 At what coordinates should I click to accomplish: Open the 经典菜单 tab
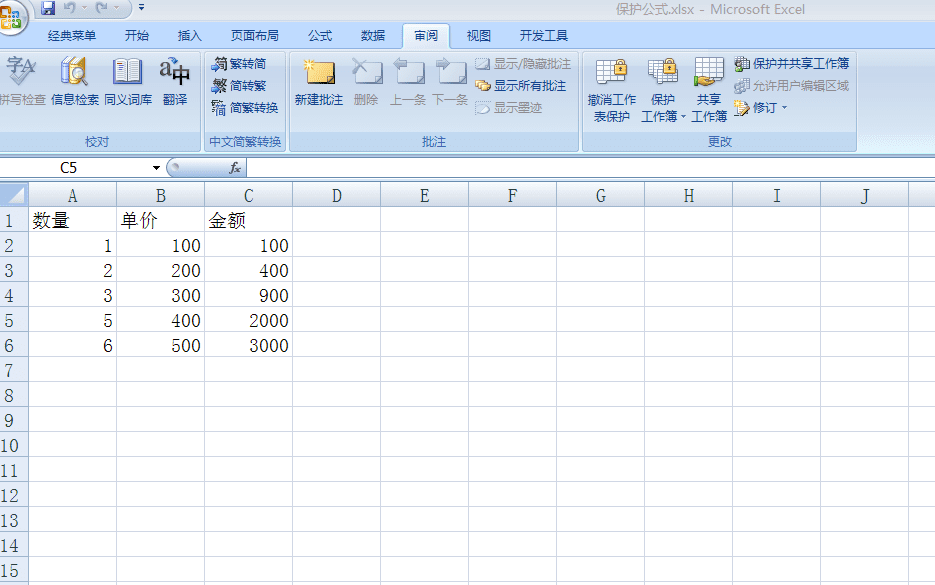pos(72,36)
